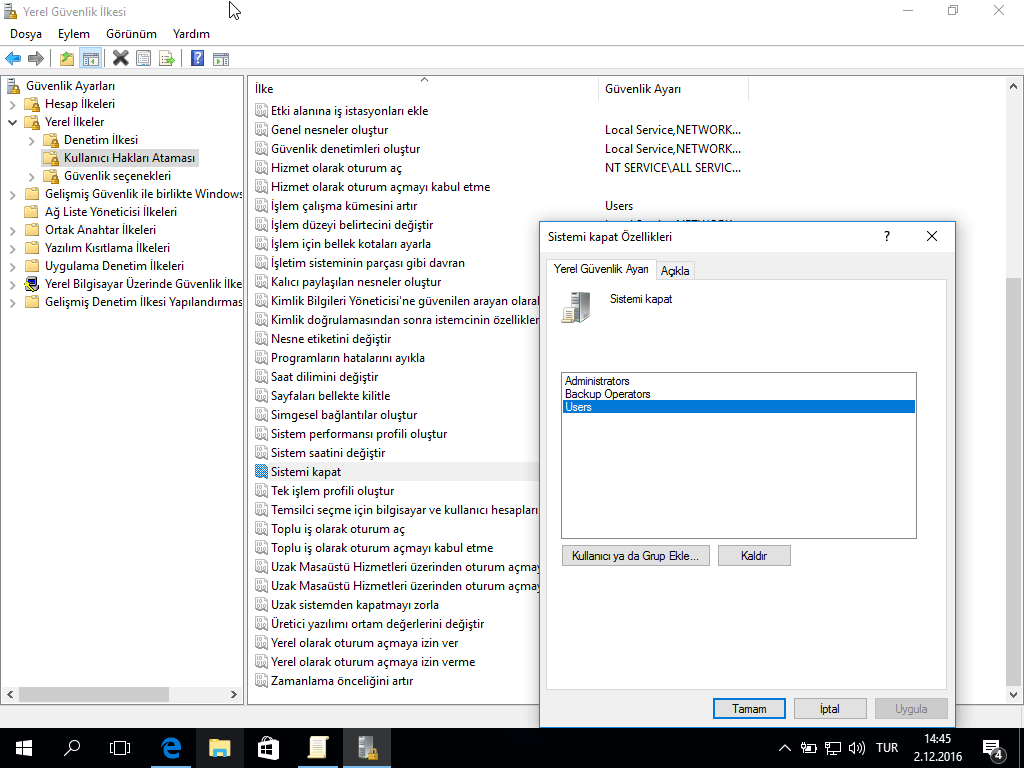Select Administrators in the group list
Viewport: 1024px width, 768px height.
(x=598, y=381)
